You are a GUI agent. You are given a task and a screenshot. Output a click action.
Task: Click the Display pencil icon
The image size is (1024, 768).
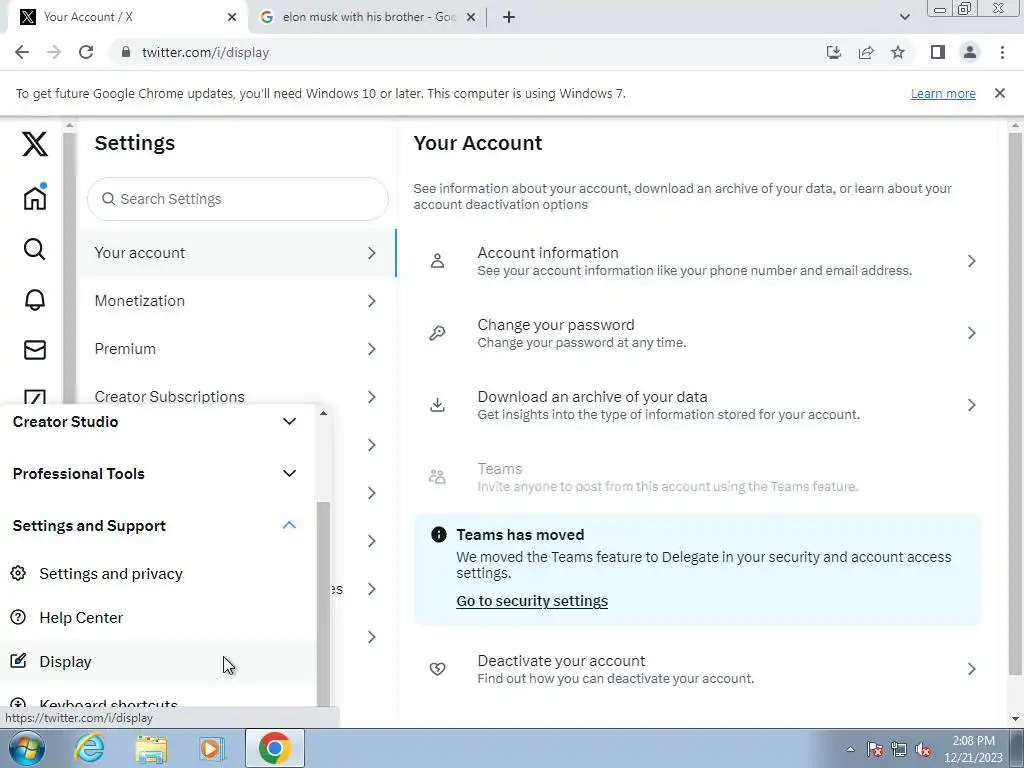tap(18, 661)
